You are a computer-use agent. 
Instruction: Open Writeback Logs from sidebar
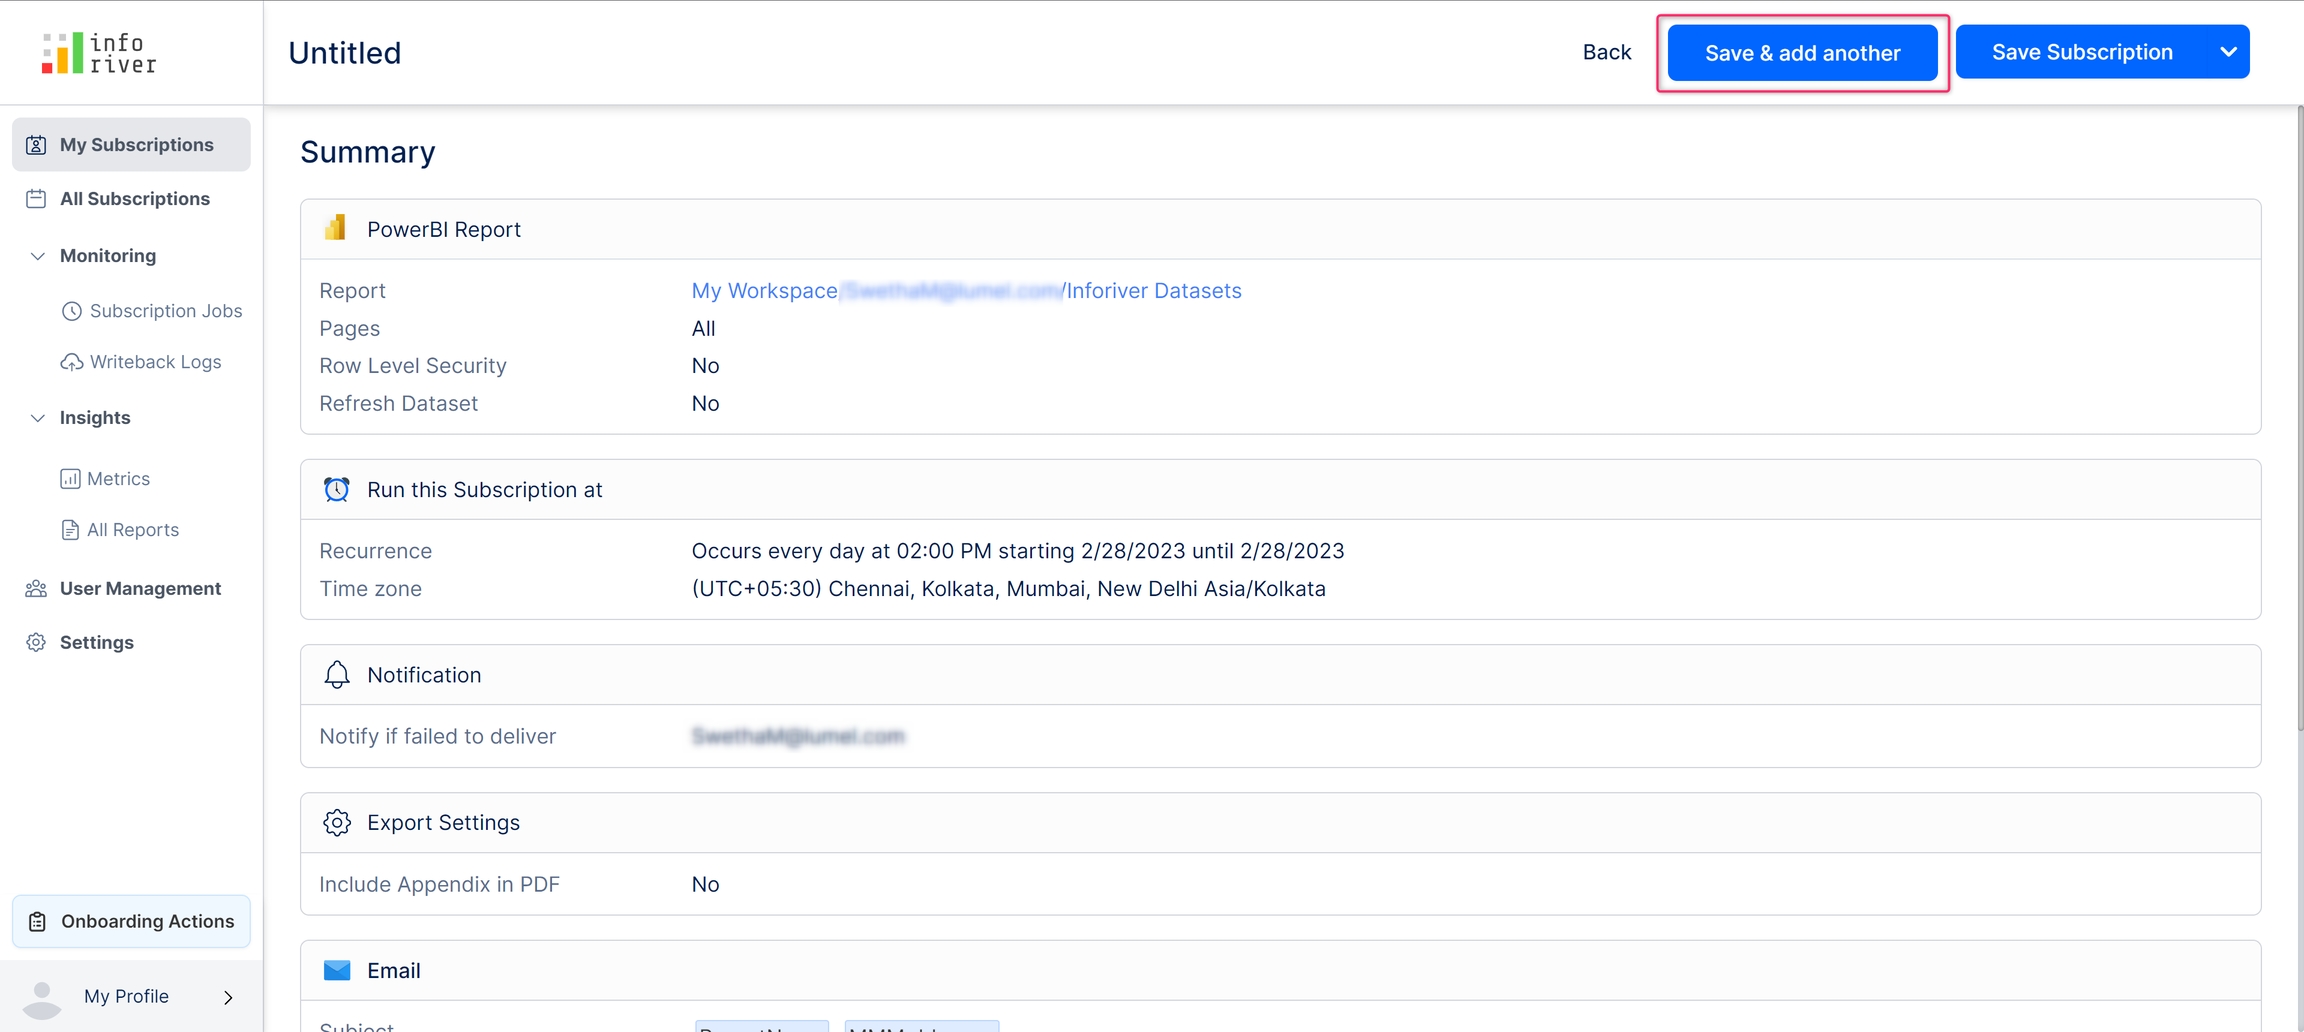pos(155,362)
